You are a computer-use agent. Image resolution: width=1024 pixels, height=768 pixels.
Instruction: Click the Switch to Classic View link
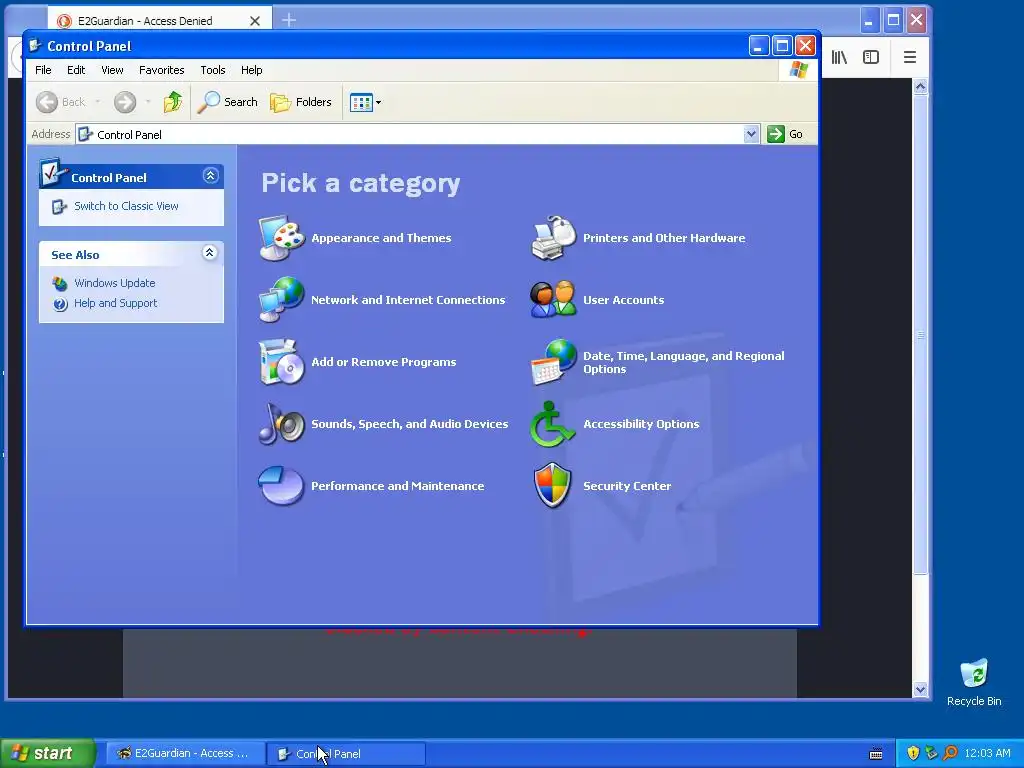tap(126, 206)
